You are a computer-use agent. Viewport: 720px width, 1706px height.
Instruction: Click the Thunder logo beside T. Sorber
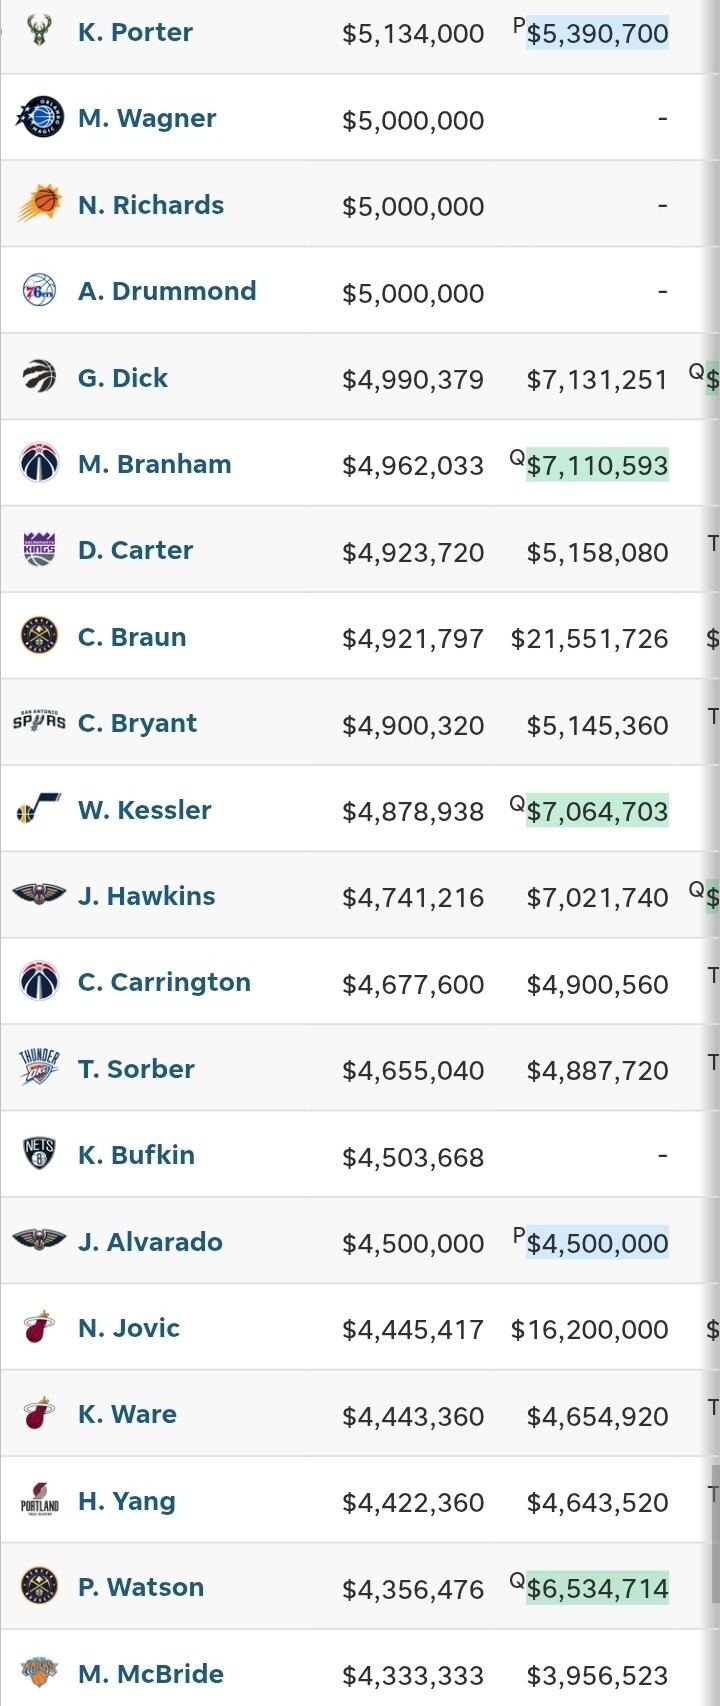coord(39,1068)
